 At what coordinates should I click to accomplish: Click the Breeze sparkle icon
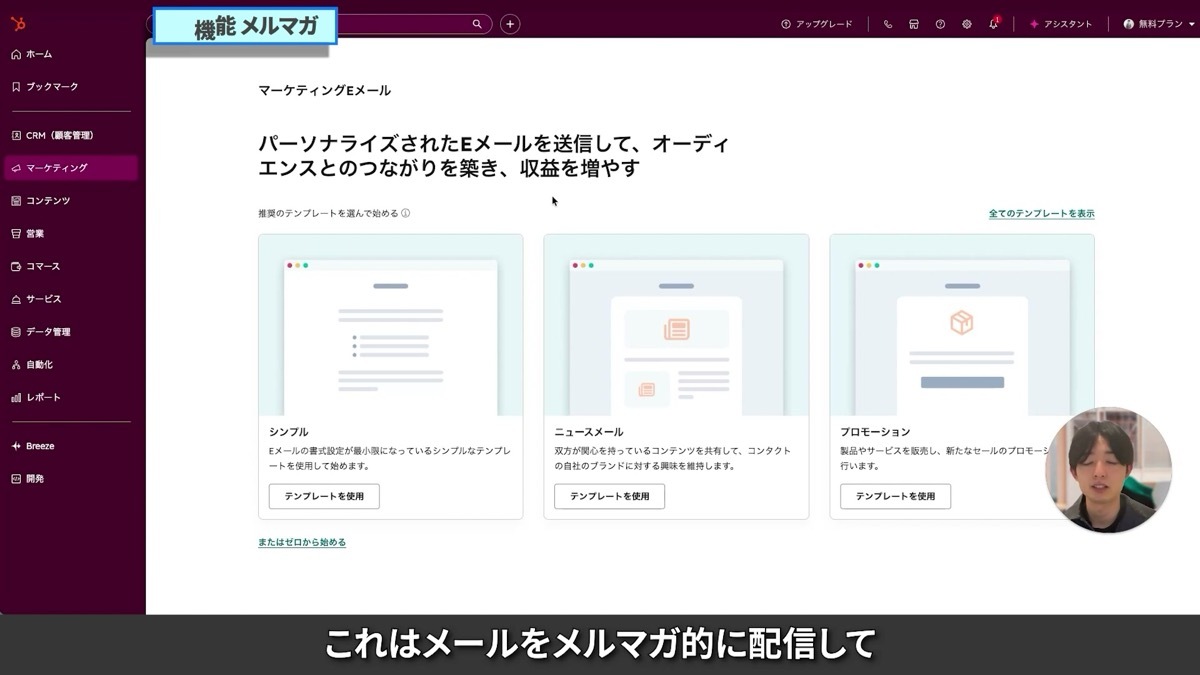14,445
